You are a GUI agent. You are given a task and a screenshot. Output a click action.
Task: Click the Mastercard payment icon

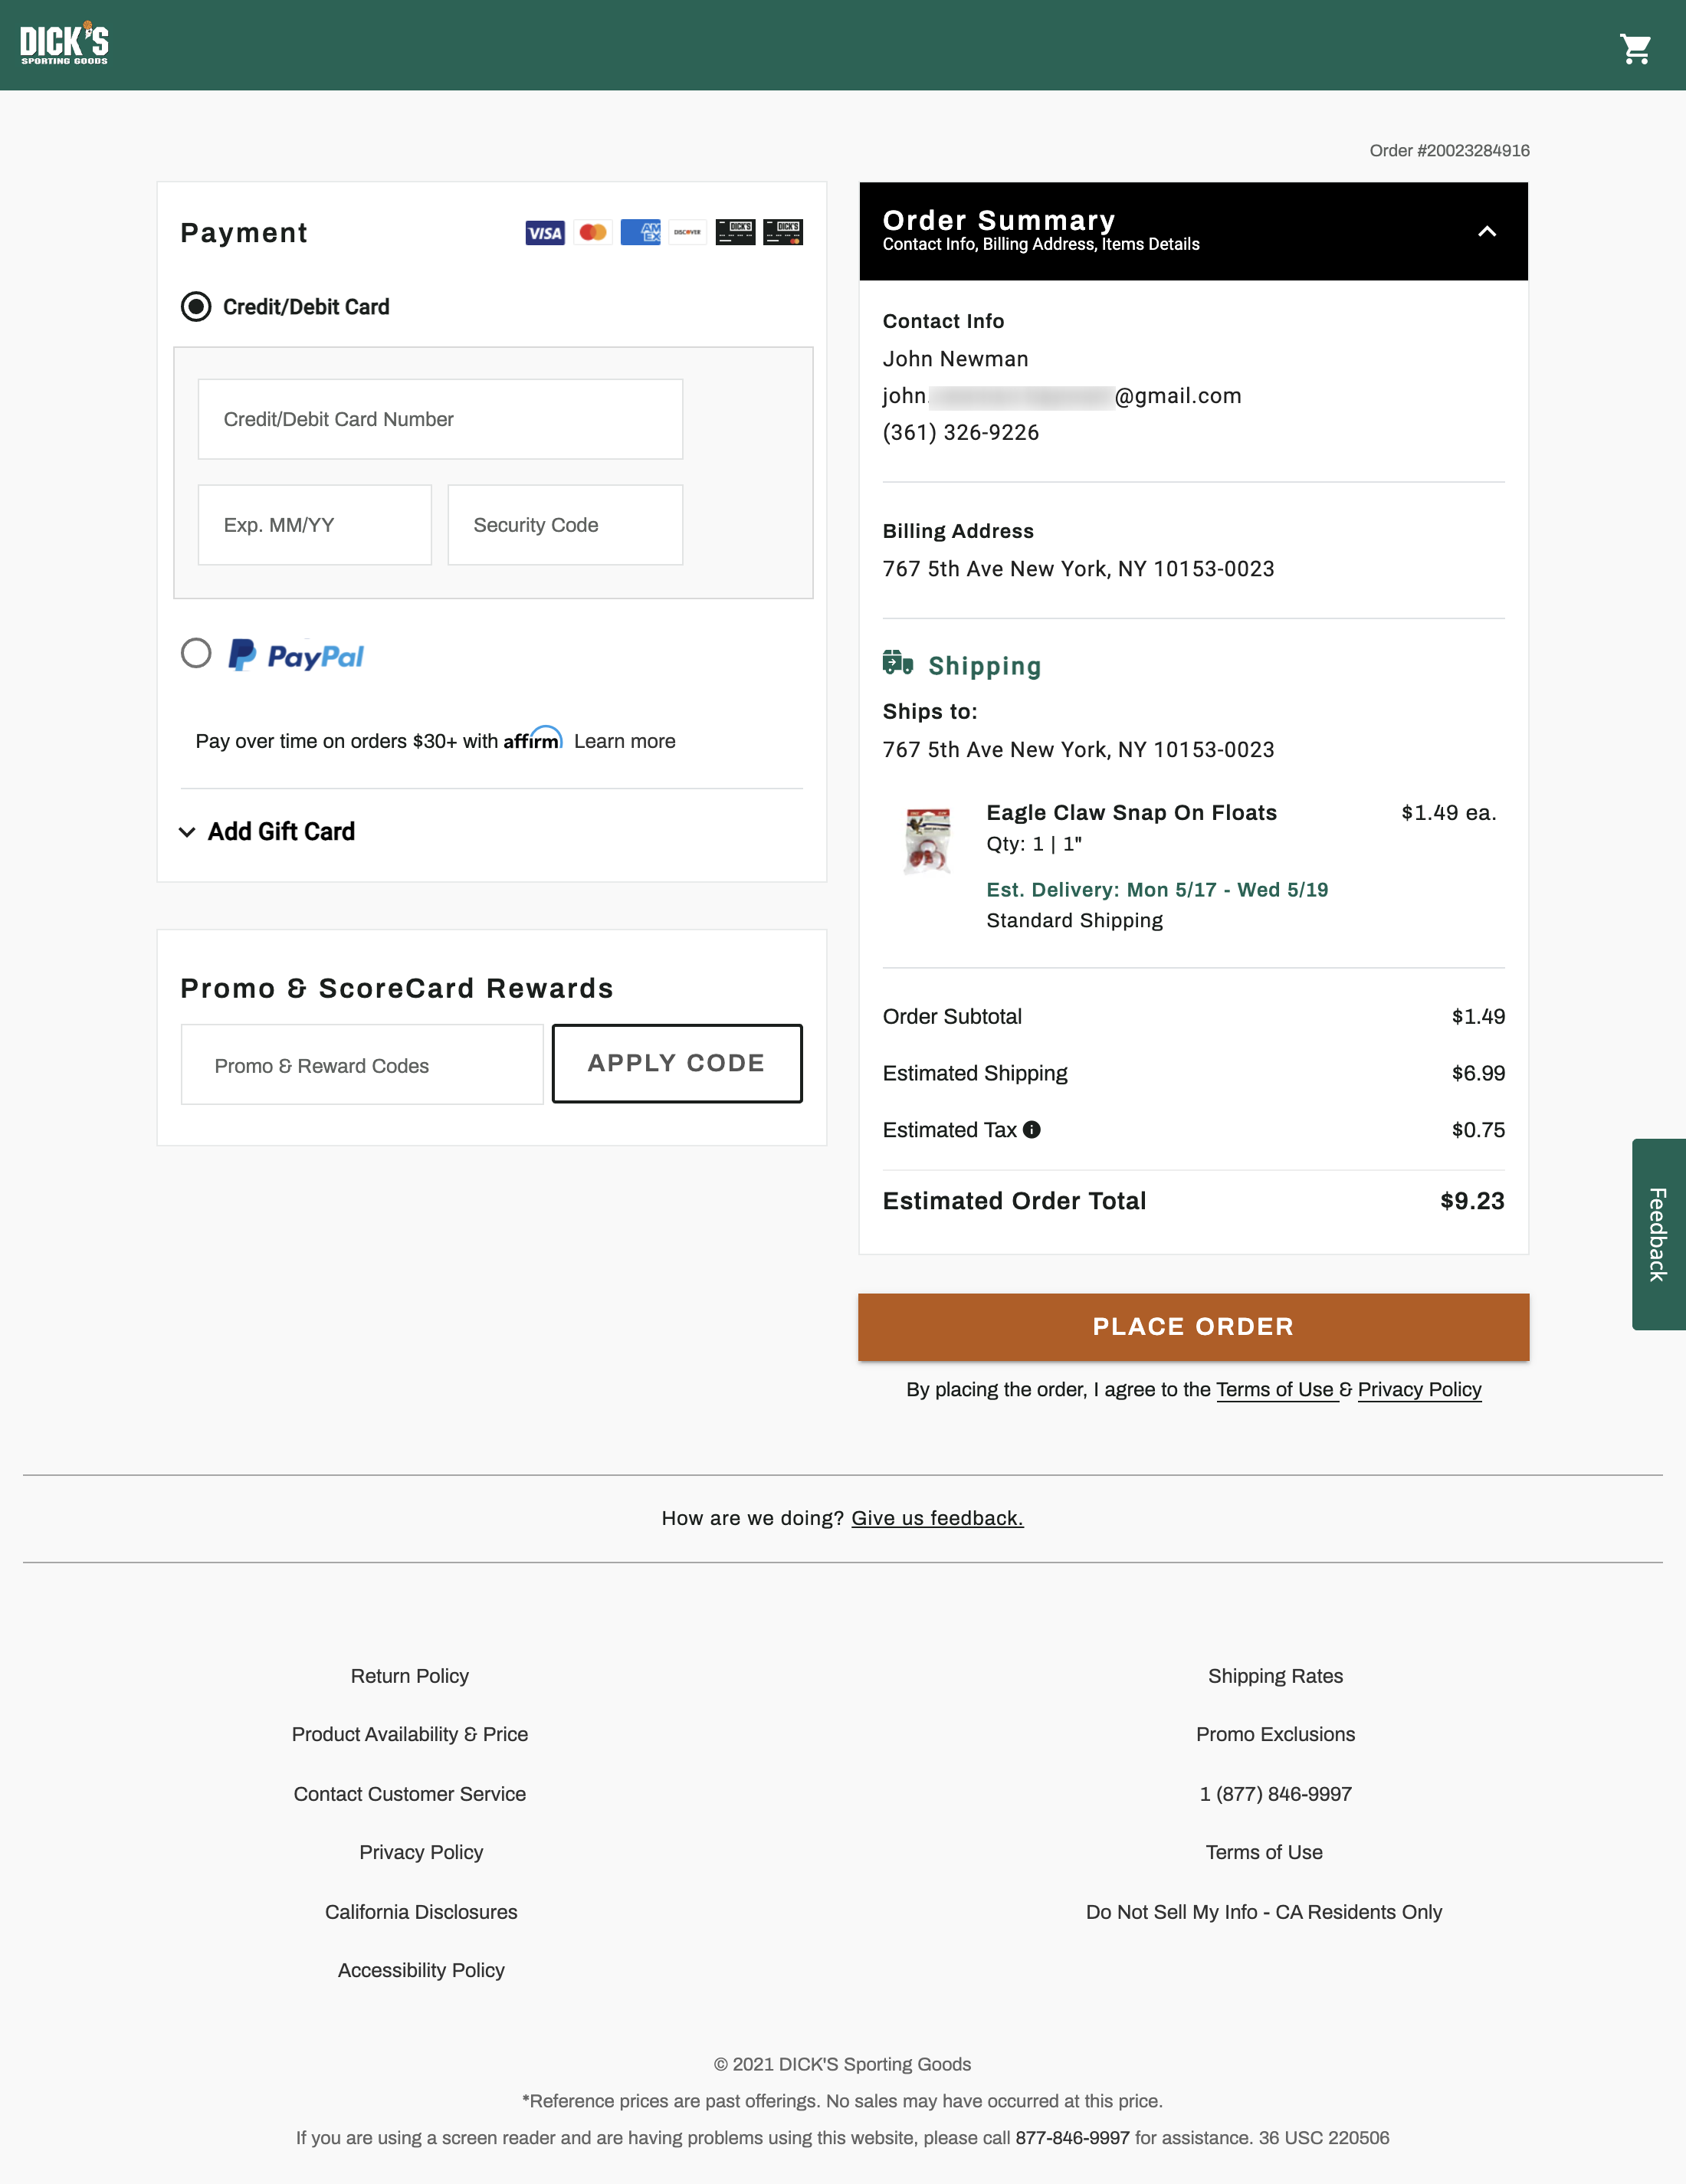pyautogui.click(x=592, y=232)
